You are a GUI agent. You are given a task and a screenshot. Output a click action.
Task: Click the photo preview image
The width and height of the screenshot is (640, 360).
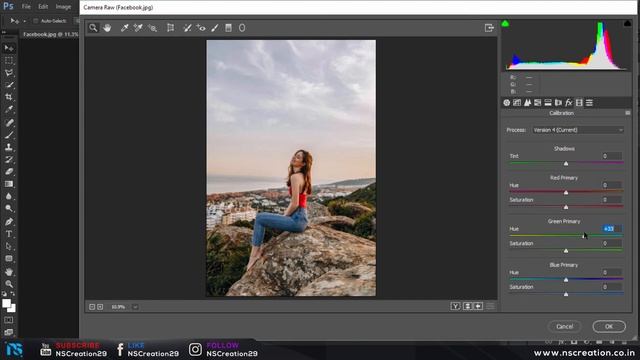(x=291, y=168)
